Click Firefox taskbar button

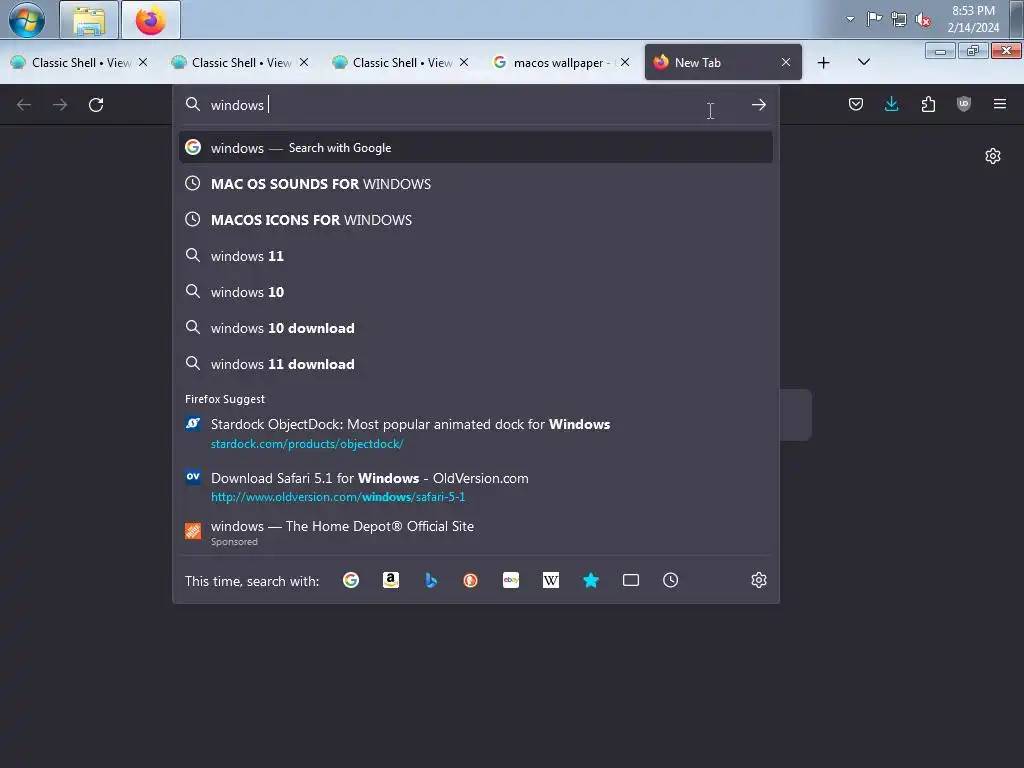[x=151, y=20]
